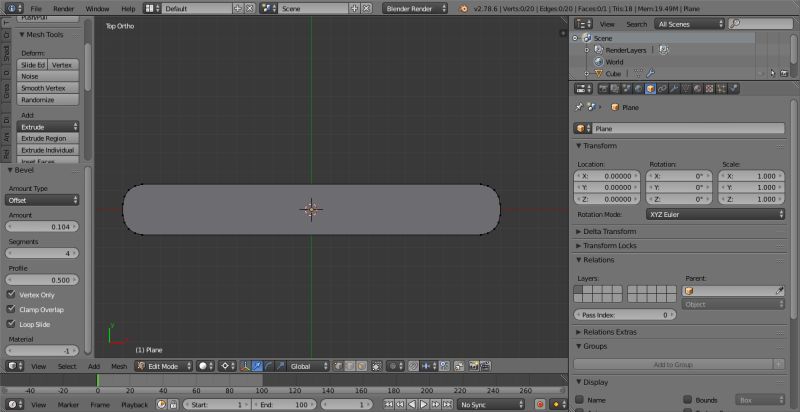
Task: Open the Material properties tab
Action: tap(697, 89)
